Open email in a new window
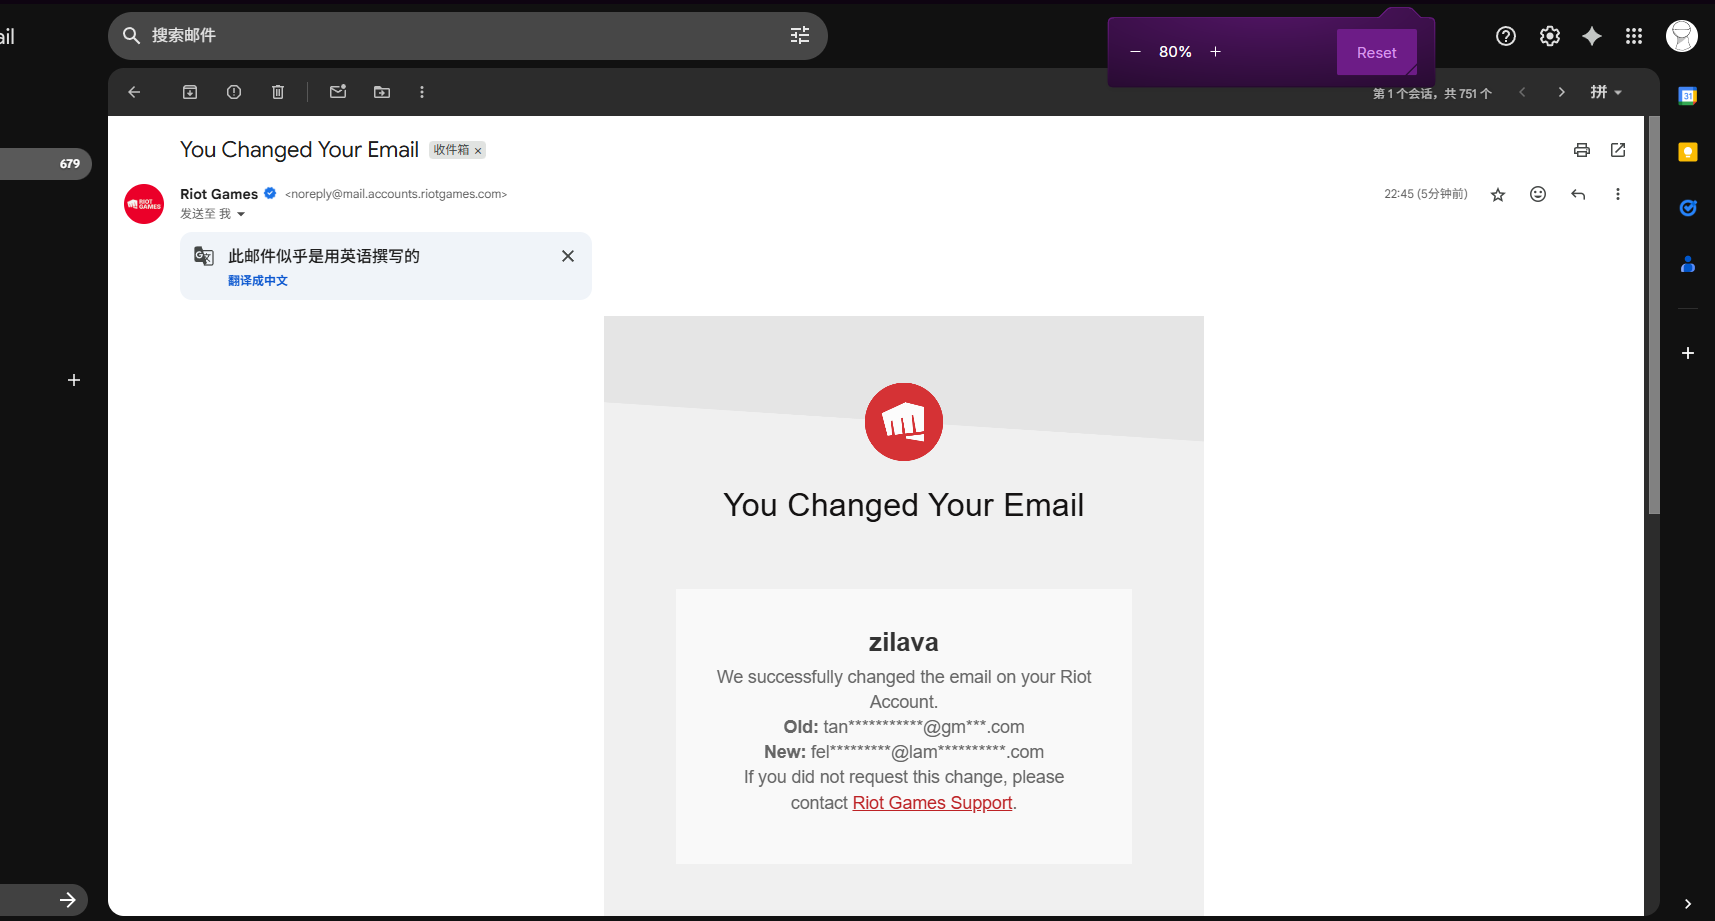Screen dimensions: 1715x921 pos(1618,150)
